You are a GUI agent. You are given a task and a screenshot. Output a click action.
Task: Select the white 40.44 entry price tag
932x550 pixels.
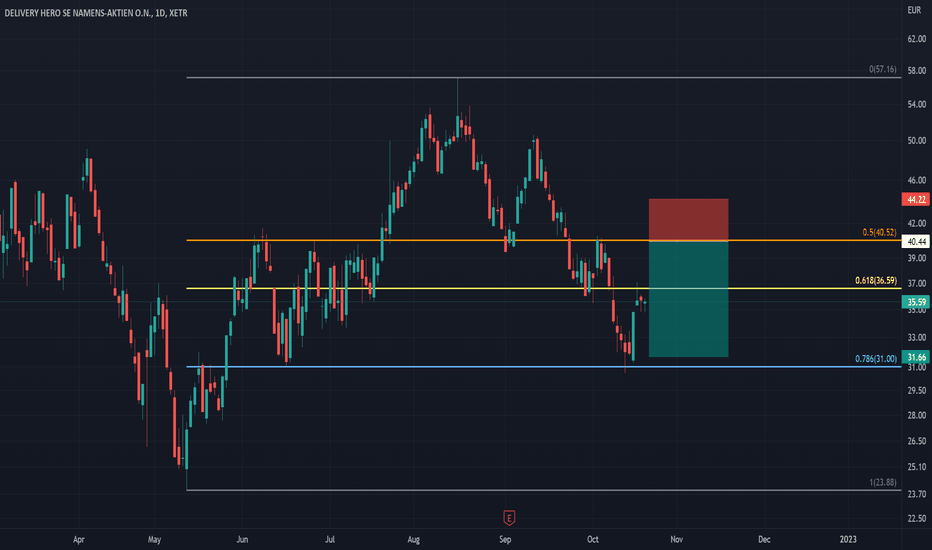[916, 241]
